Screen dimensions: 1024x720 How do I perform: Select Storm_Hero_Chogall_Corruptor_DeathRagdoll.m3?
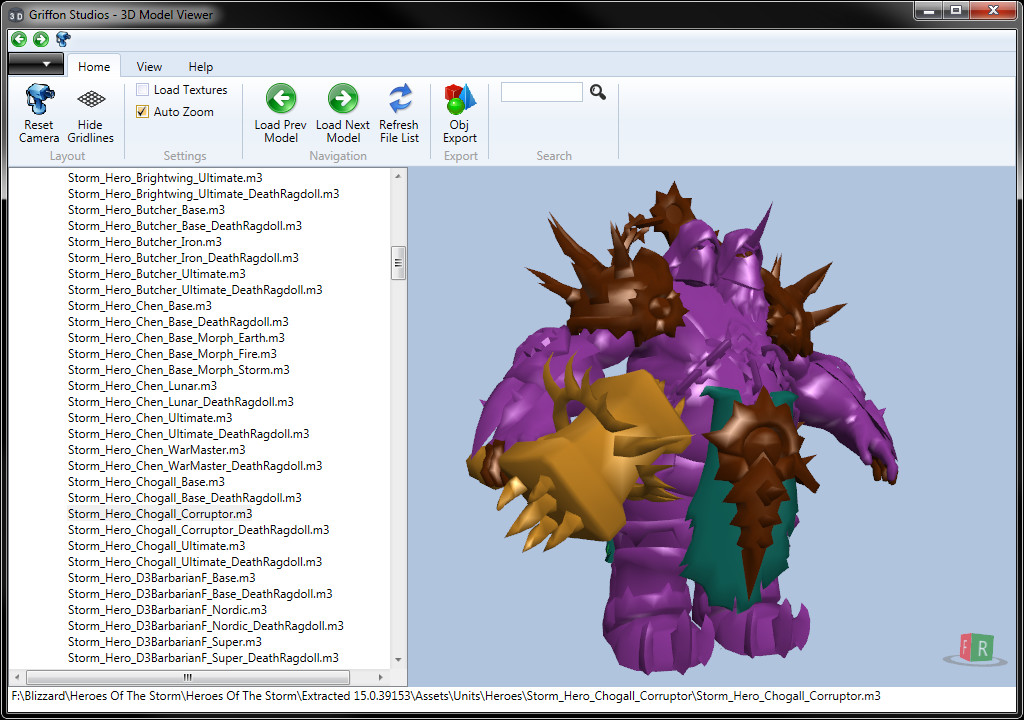coord(199,530)
